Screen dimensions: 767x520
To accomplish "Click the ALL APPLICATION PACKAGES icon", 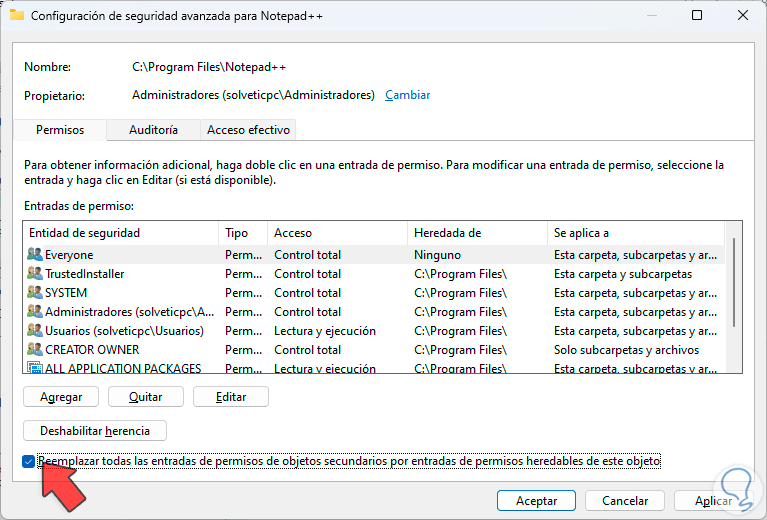I will [35, 368].
